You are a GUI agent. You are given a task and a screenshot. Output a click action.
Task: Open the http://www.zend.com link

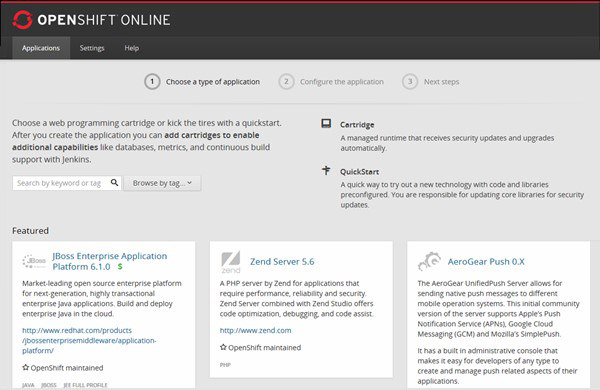coord(255,330)
